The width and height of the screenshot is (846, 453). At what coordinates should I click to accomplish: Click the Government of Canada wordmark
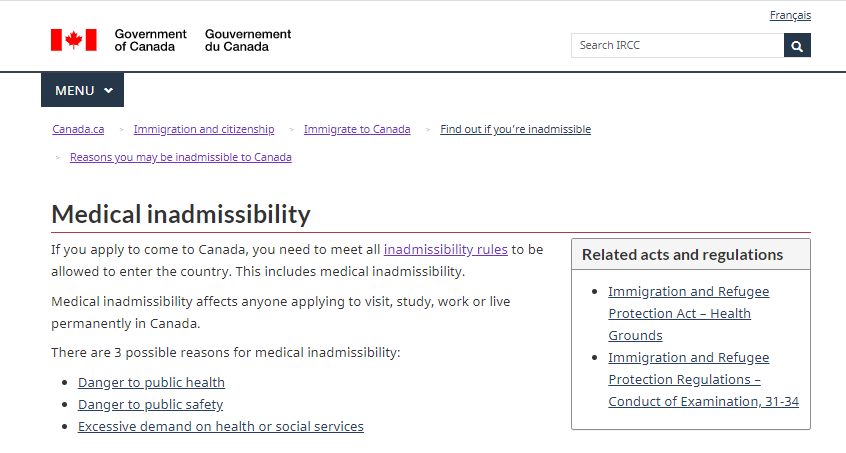click(150, 40)
